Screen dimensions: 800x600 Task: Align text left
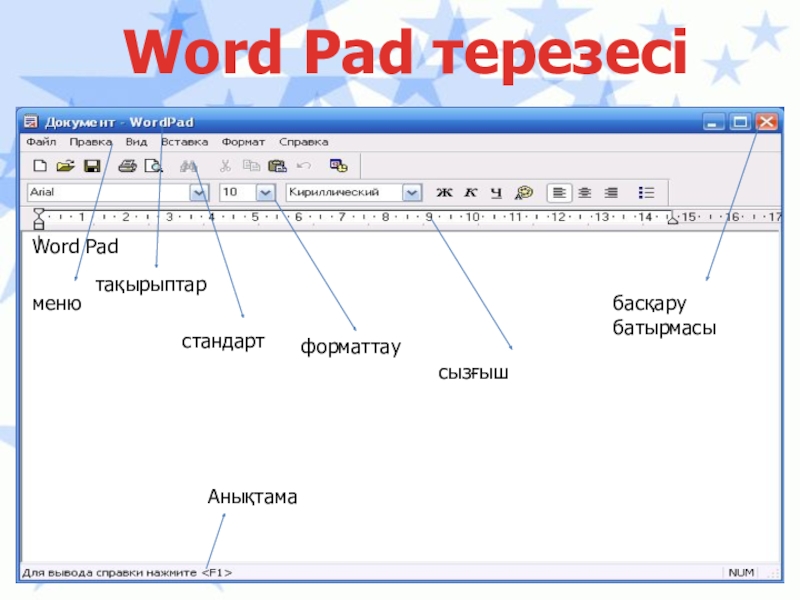(x=559, y=192)
